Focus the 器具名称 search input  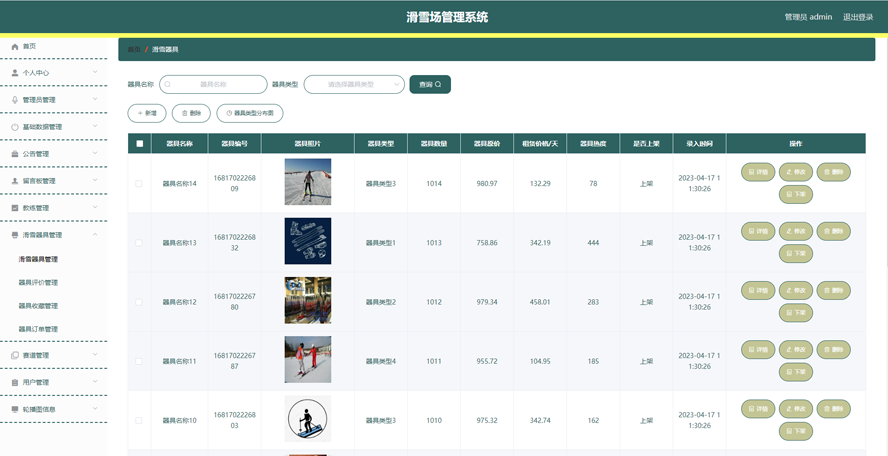[x=213, y=84]
